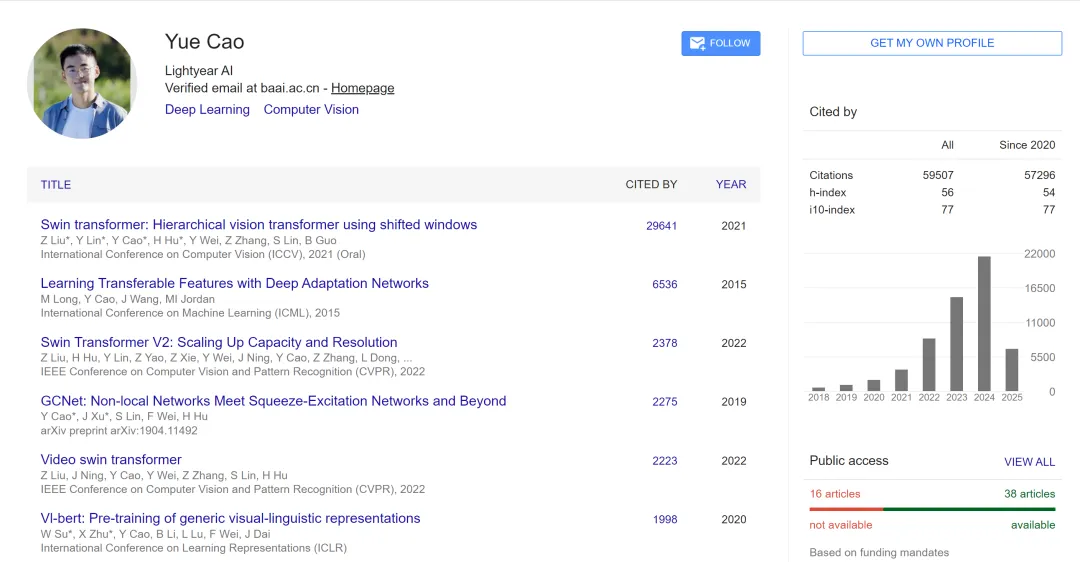Open the 38 articles available link
This screenshot has width=1080, height=562.
click(1029, 494)
